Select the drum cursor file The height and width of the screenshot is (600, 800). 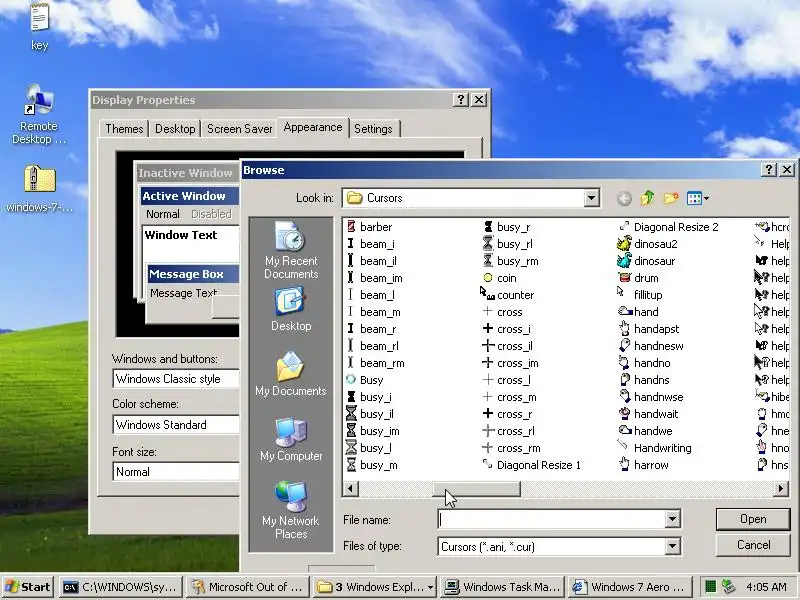638,278
